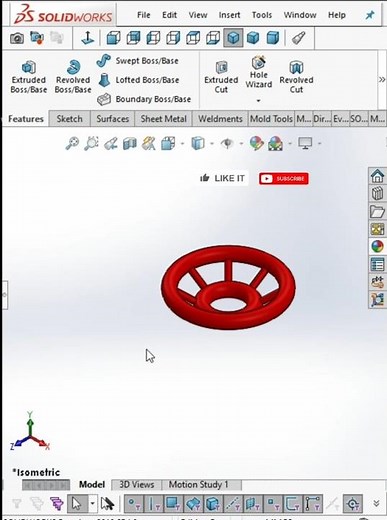Open the View menu
This screenshot has width=387, height=520.
coord(198,15)
